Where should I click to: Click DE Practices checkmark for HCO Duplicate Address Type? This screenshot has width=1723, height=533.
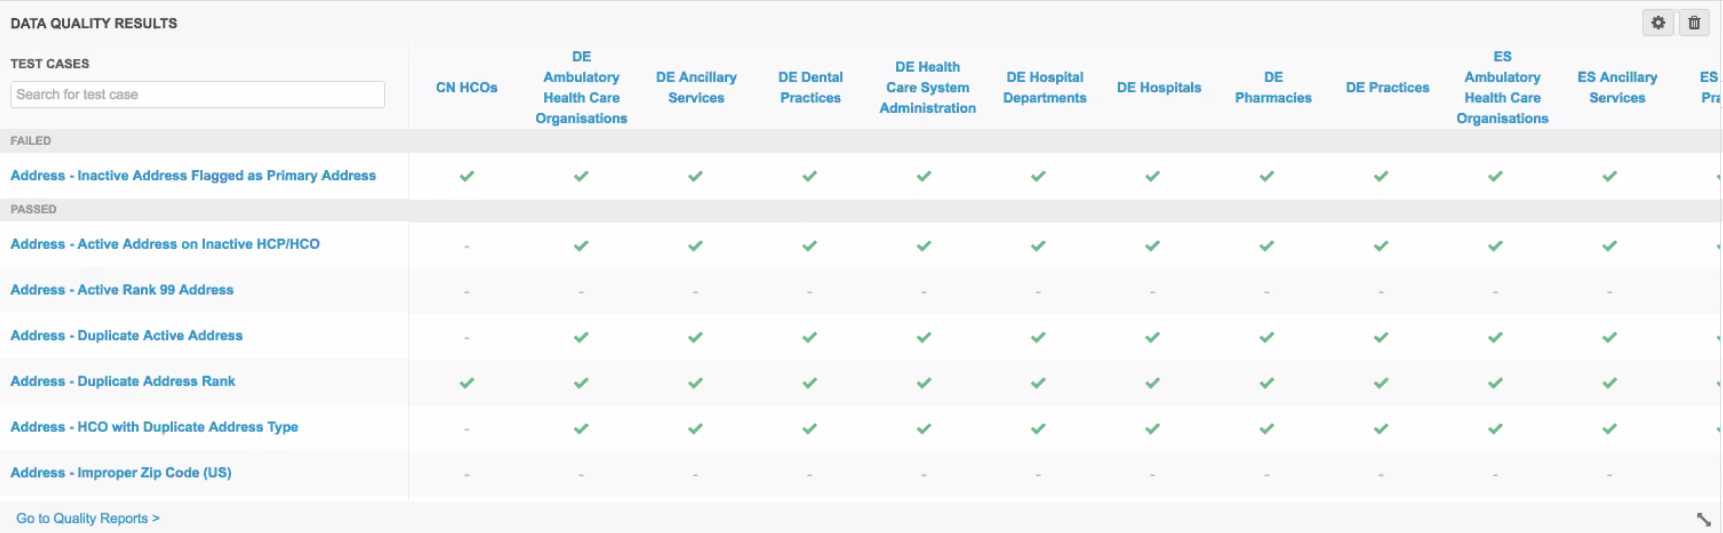click(x=1381, y=429)
